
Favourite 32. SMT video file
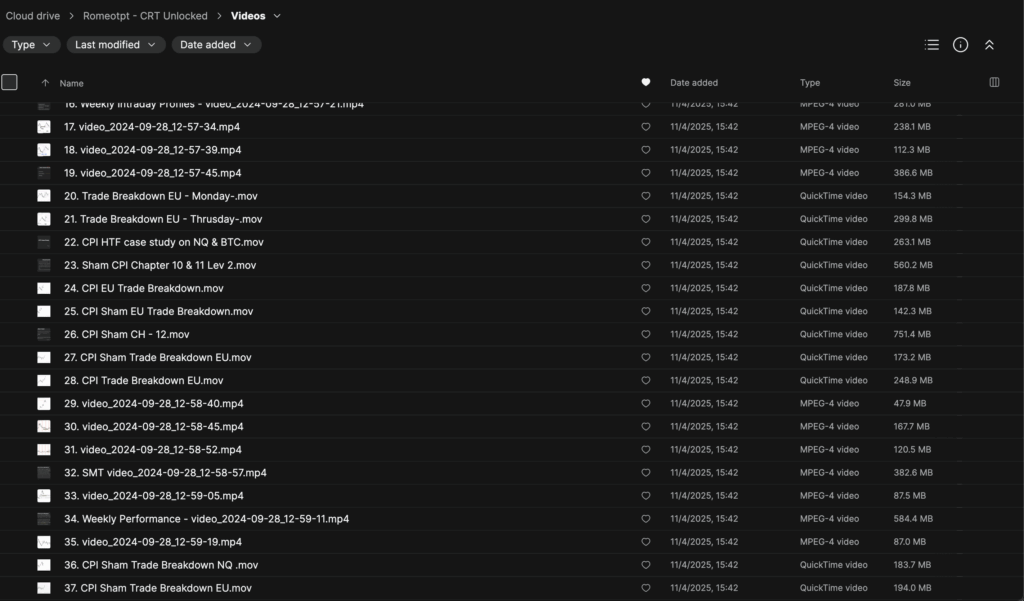click(x=646, y=473)
